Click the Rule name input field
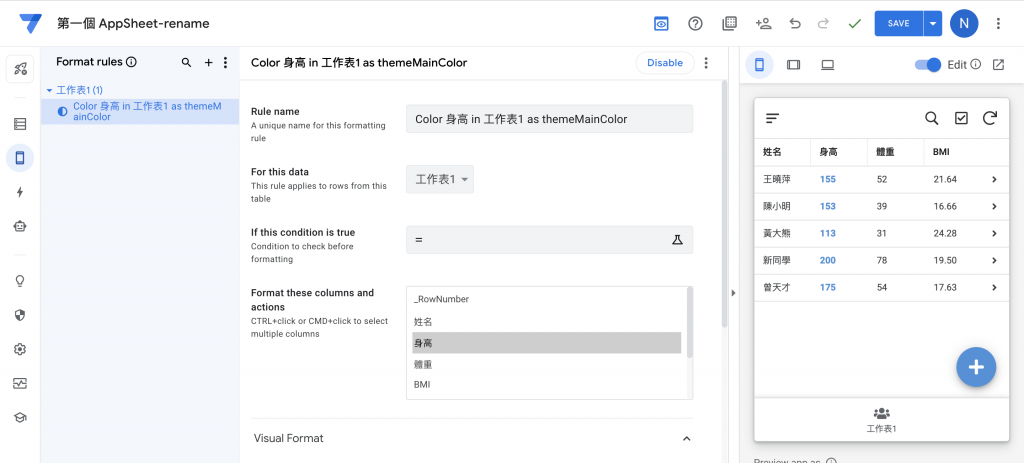 click(549, 119)
